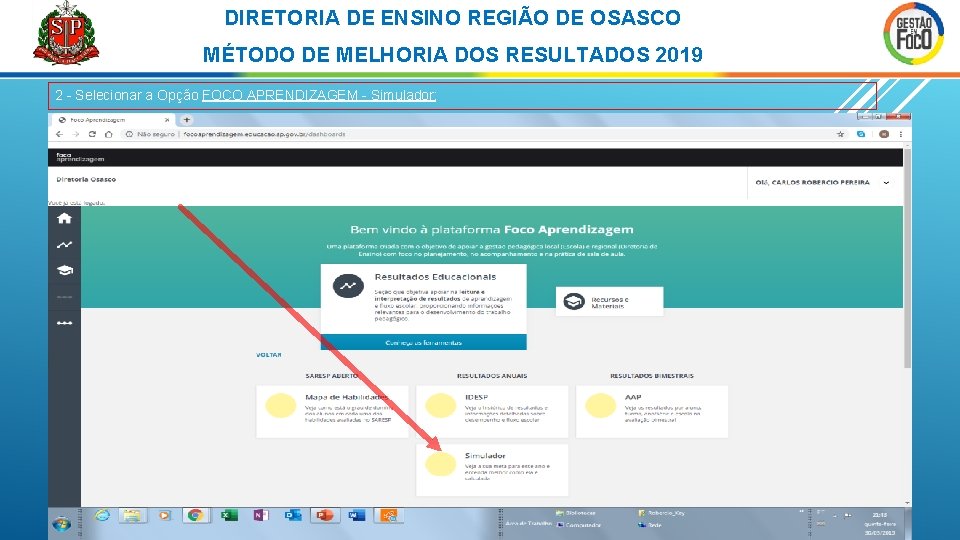Open a new tab with the plus button
This screenshot has height=540, width=960.
[x=187, y=119]
